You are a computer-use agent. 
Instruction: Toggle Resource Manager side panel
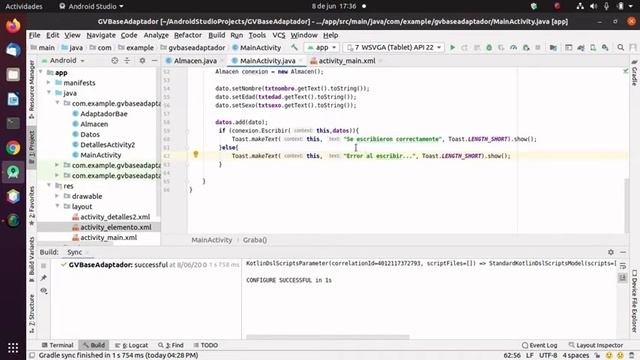tap(31, 89)
